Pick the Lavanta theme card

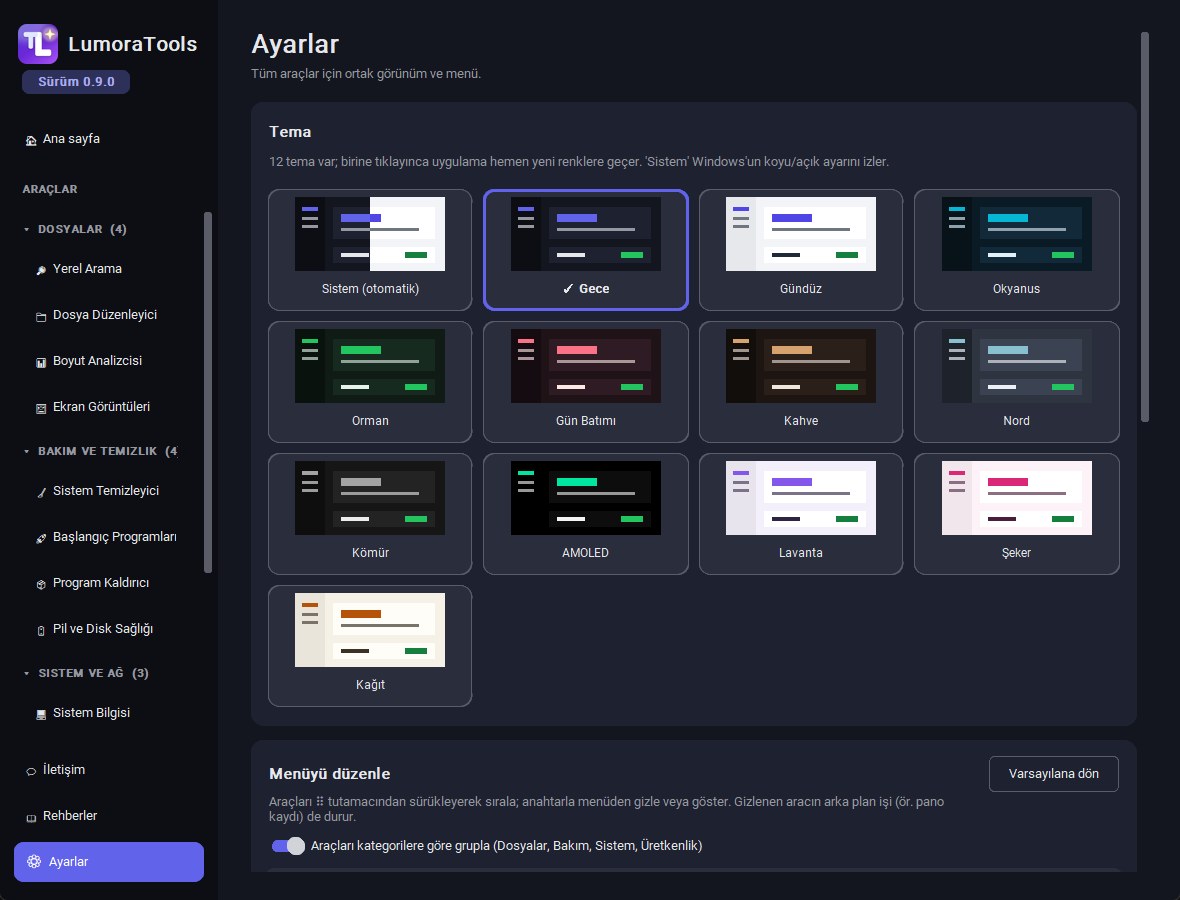click(x=801, y=514)
